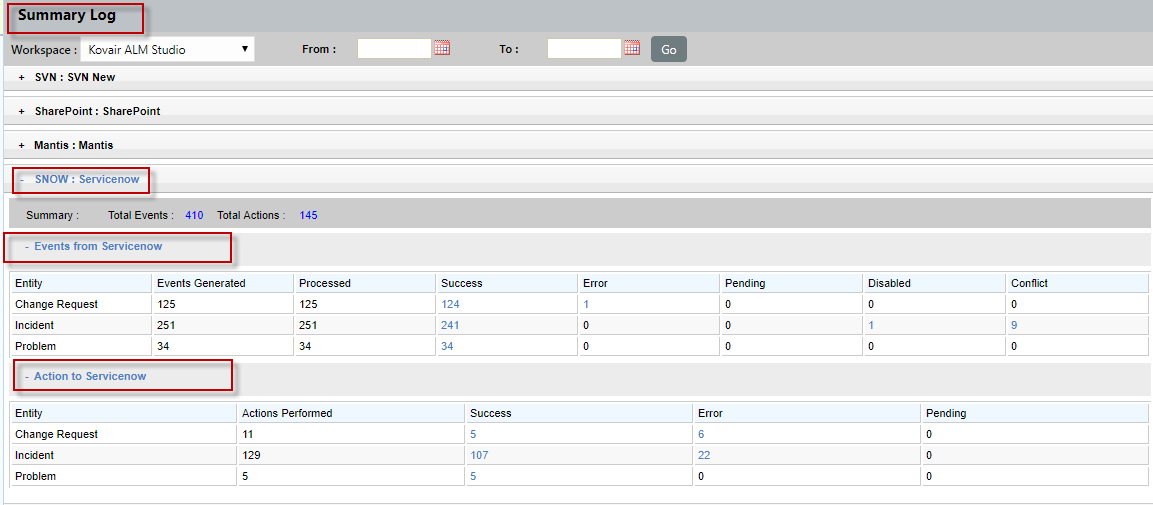Open Change Request actions error count 6

click(701, 434)
